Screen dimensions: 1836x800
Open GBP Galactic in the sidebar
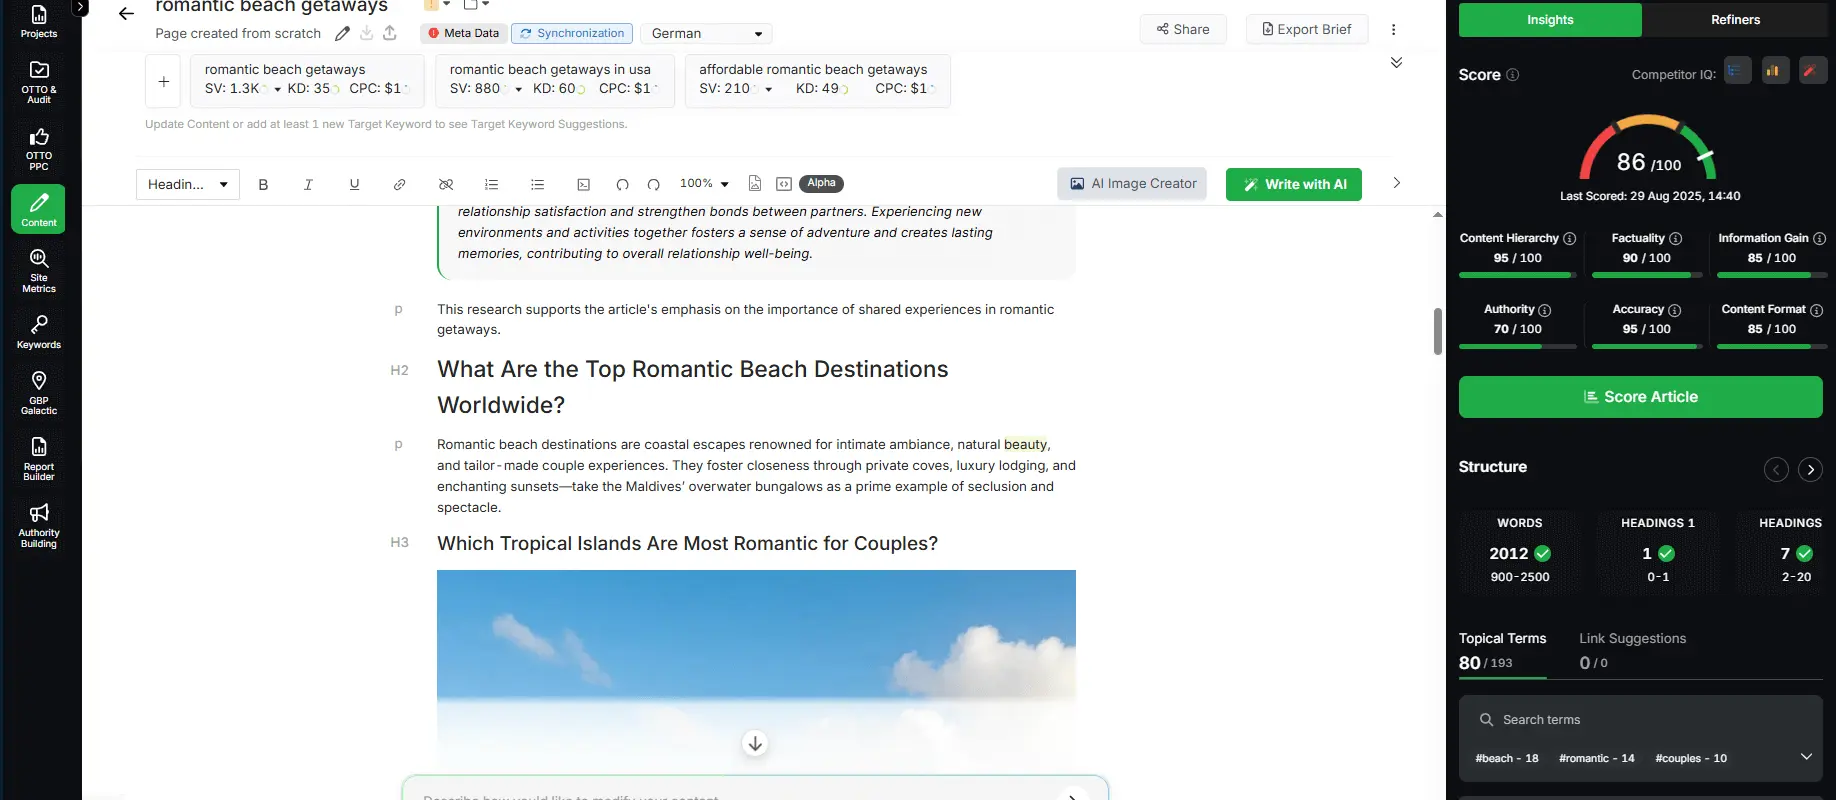pos(39,393)
